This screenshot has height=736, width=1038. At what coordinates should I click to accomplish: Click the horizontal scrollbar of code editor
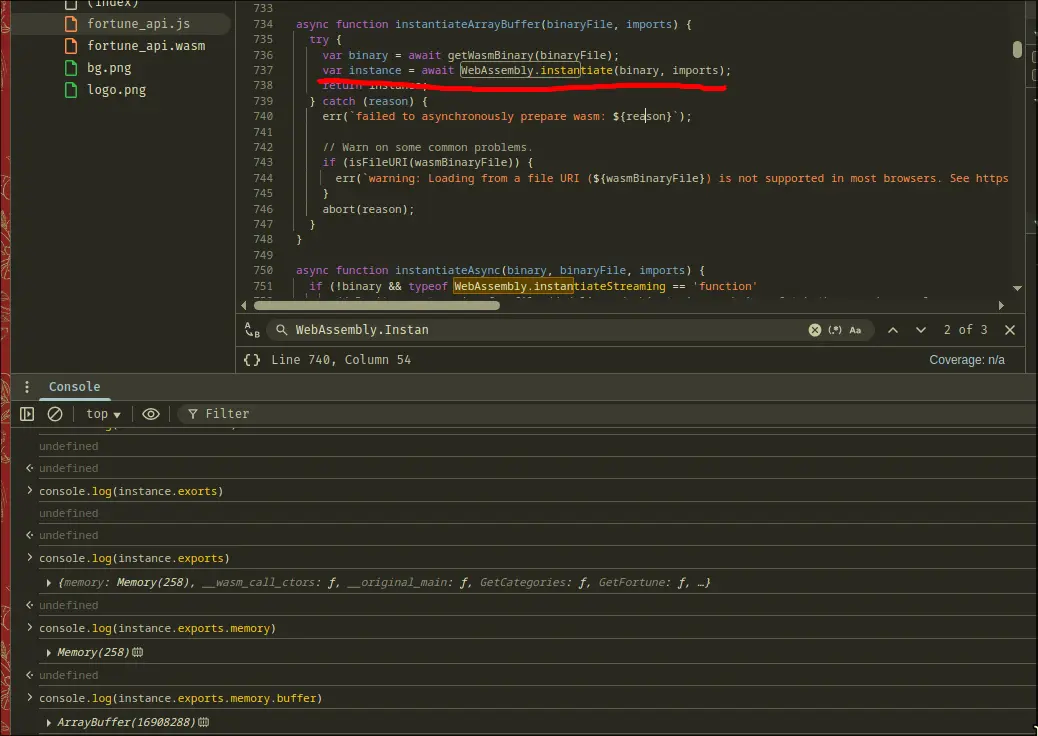375,305
